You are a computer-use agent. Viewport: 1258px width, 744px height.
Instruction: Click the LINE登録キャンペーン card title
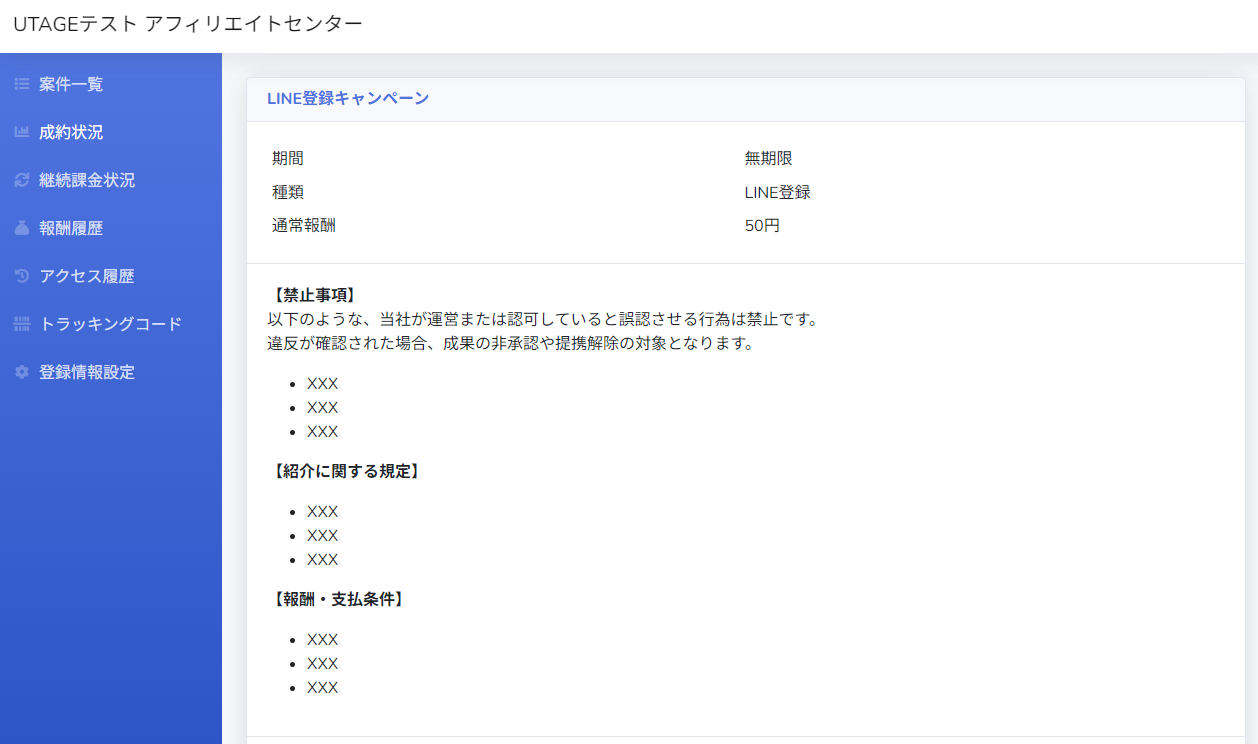coord(348,98)
